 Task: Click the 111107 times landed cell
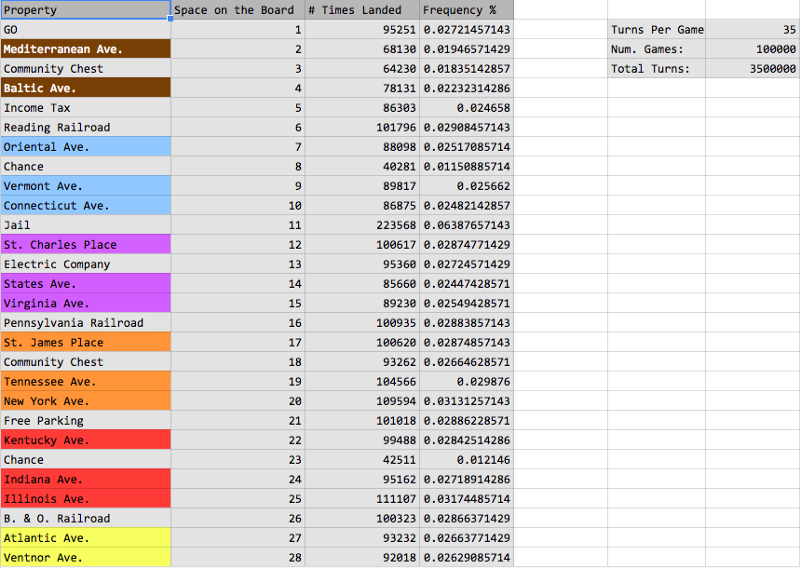tap(363, 499)
